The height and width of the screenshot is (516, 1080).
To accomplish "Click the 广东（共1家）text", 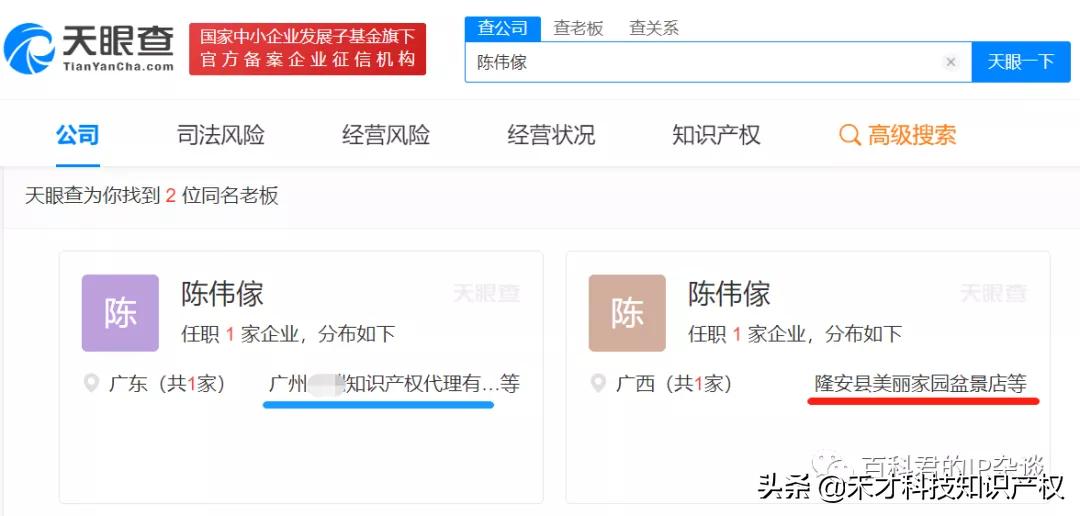I will [167, 384].
